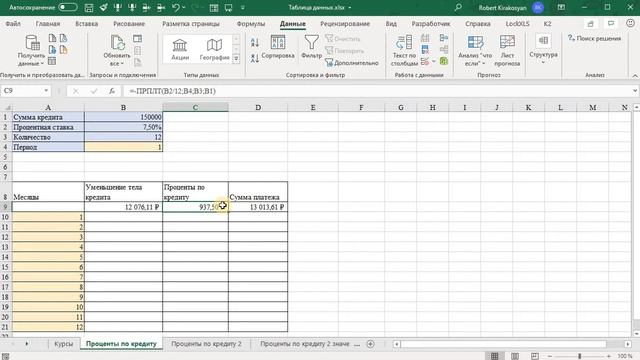Open the Undo history dropdown arrow

pos(183,7)
